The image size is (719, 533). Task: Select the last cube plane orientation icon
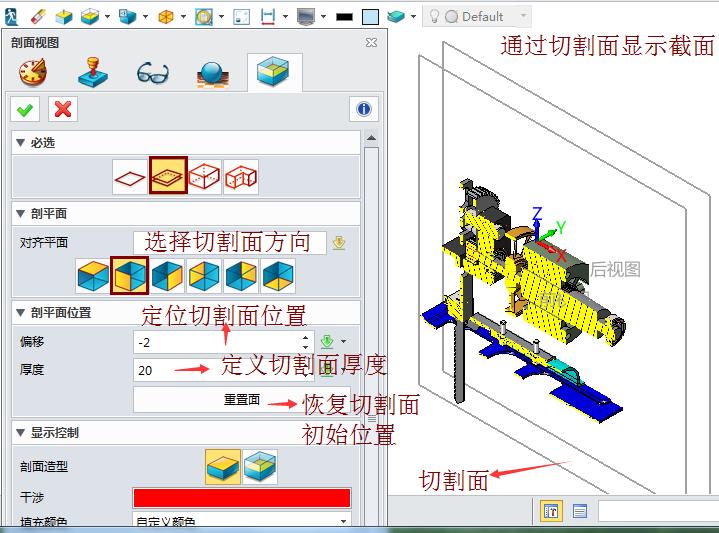(277, 274)
